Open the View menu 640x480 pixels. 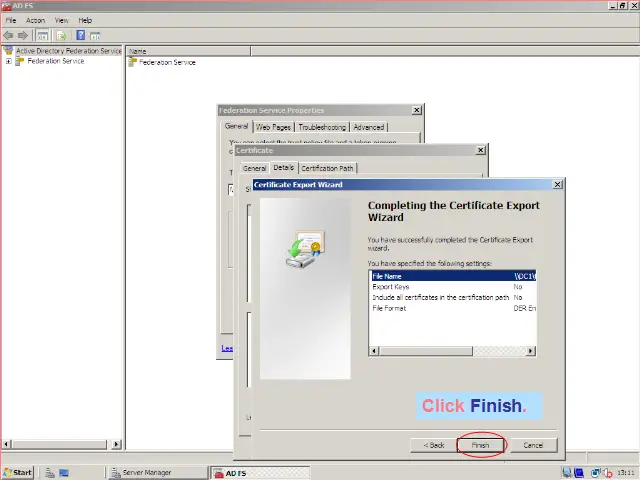[61, 20]
